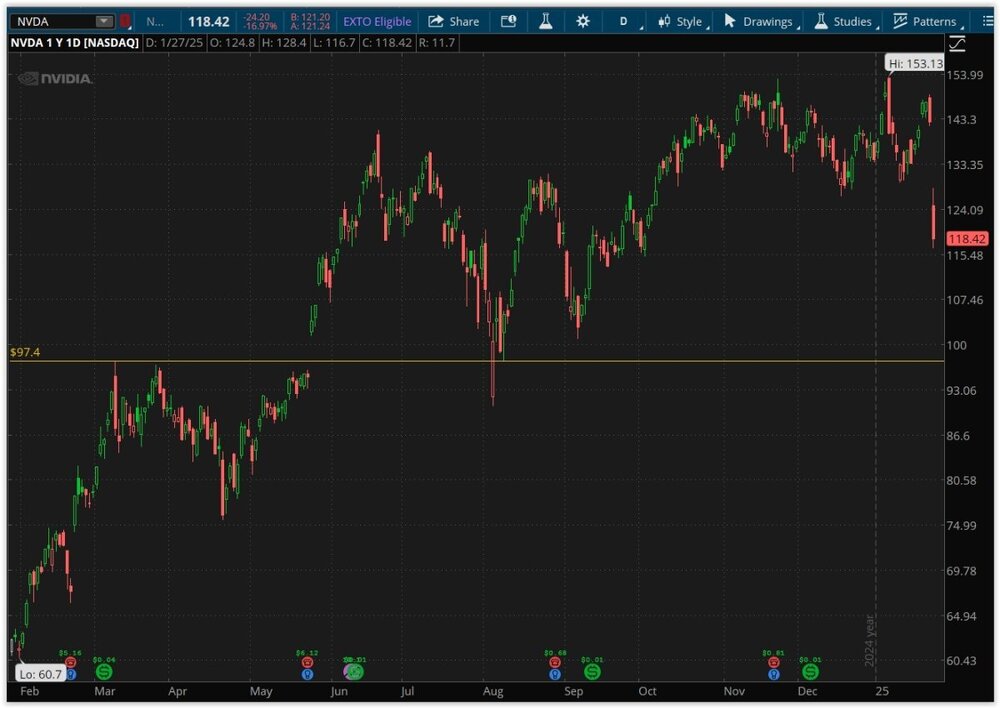Open the Drawings menu
Screen dimensions: 1000x708
(759, 21)
